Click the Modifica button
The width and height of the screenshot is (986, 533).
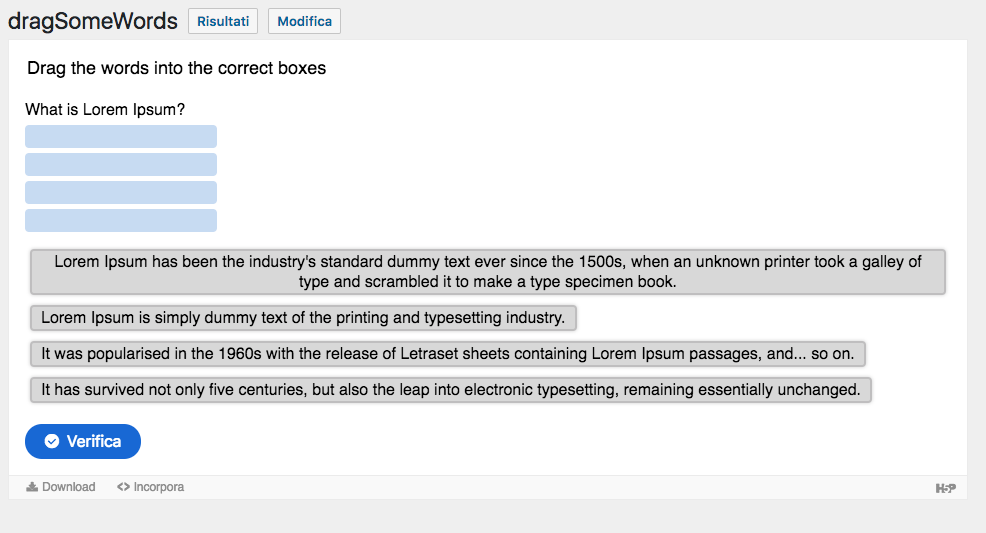304,21
